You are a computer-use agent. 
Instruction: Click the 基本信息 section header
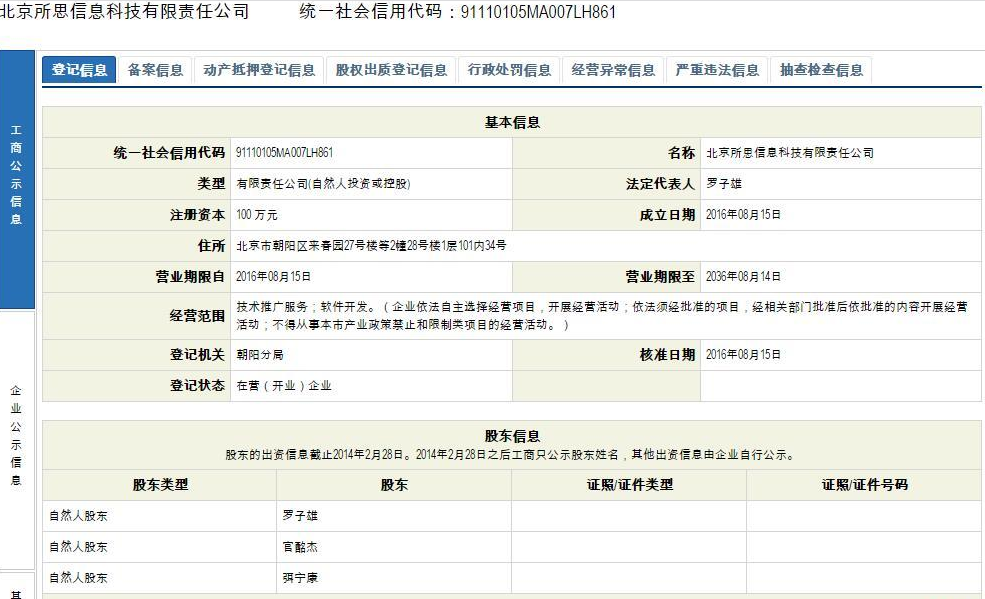(512, 122)
